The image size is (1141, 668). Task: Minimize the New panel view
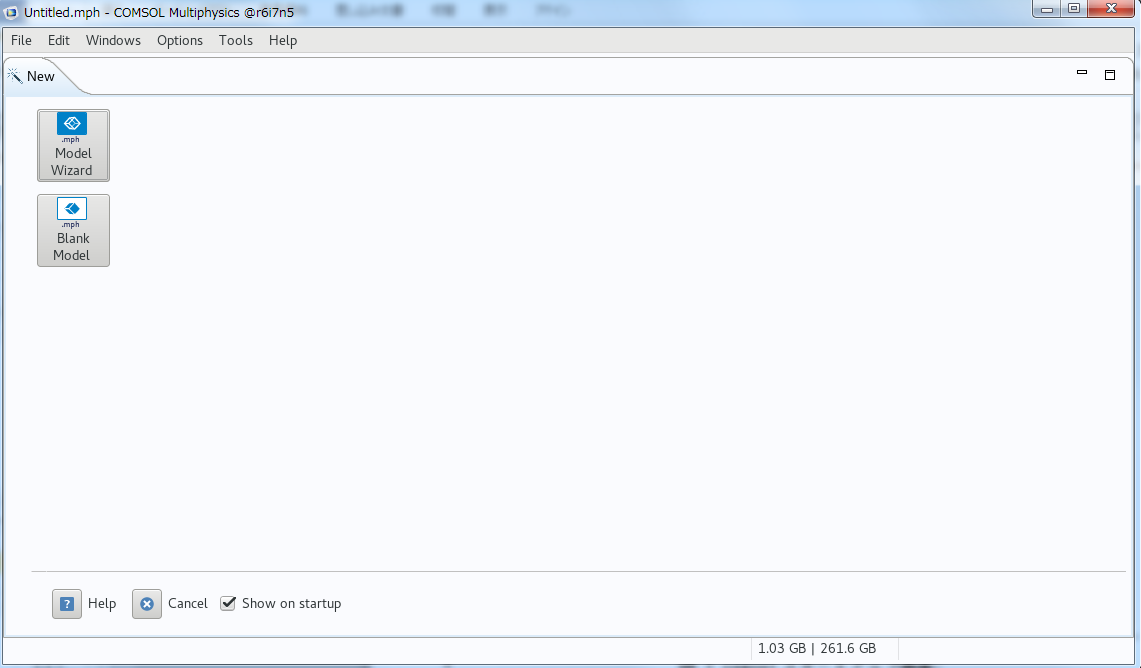pyautogui.click(x=1082, y=73)
